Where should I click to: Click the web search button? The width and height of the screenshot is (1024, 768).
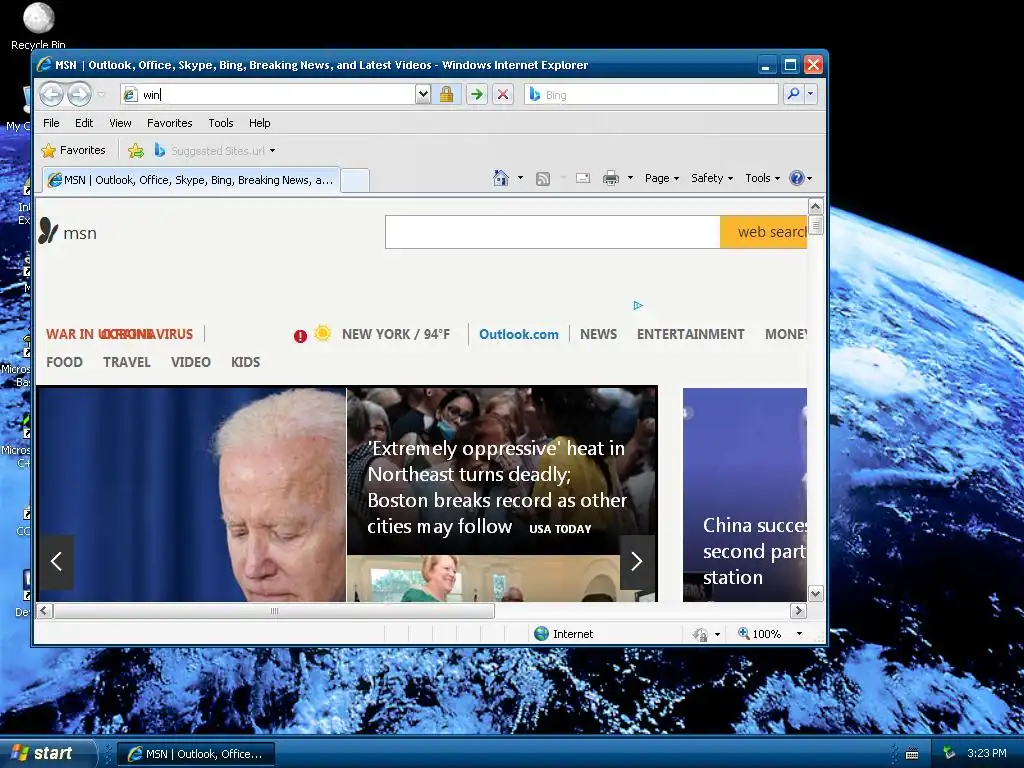[763, 232]
